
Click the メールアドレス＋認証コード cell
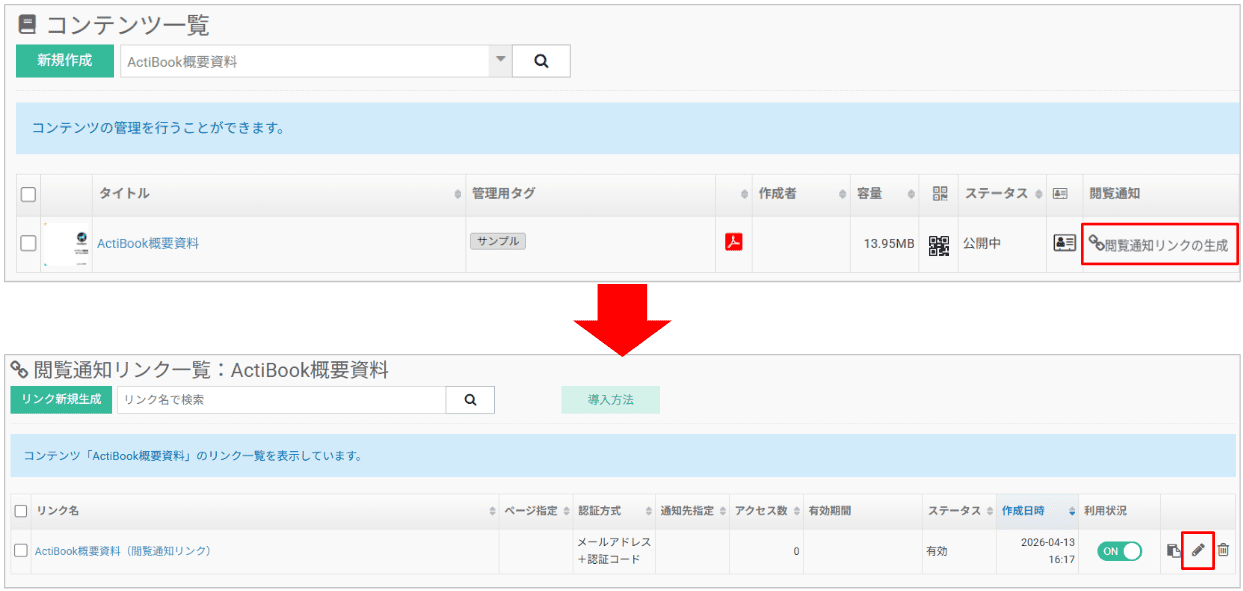point(614,551)
